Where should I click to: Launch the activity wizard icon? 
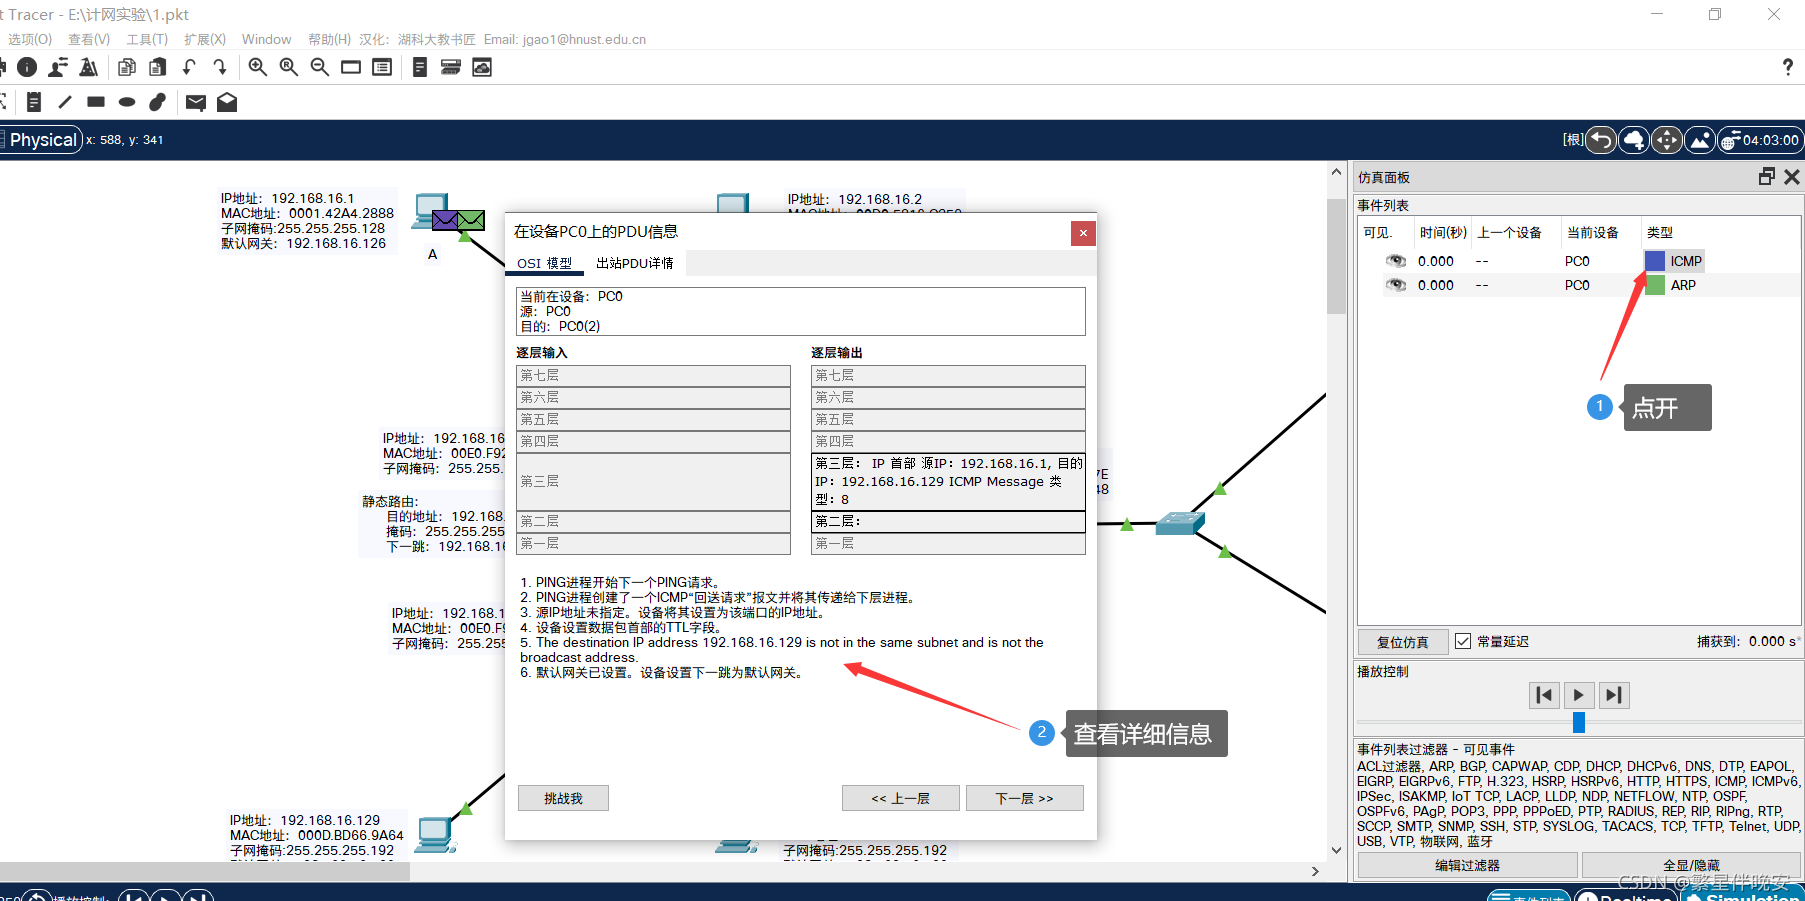(89, 67)
